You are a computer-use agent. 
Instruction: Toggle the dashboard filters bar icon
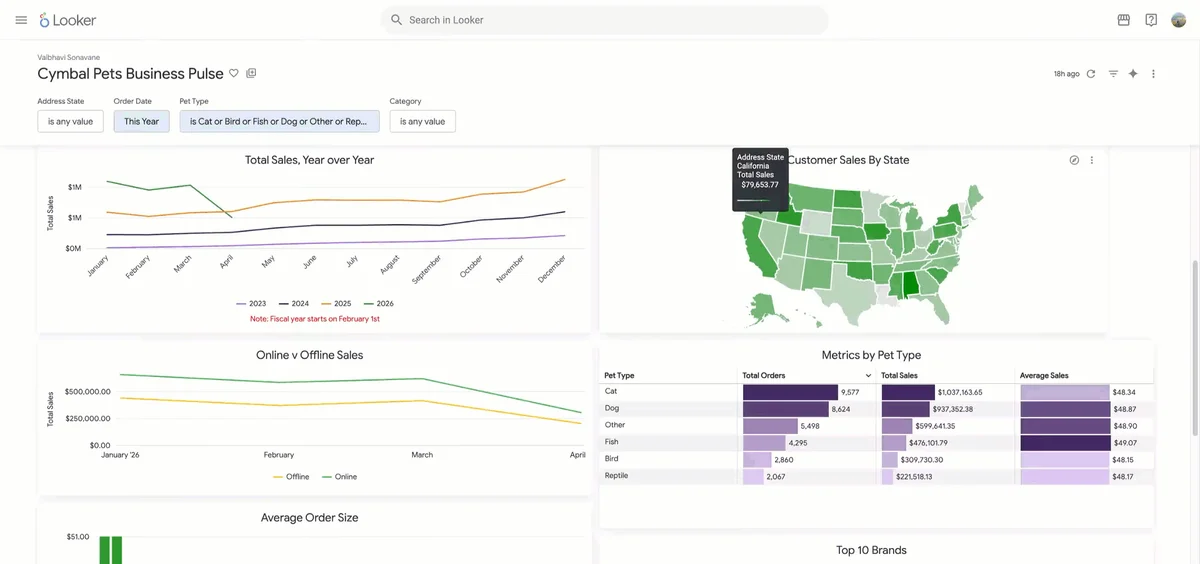tap(1113, 74)
